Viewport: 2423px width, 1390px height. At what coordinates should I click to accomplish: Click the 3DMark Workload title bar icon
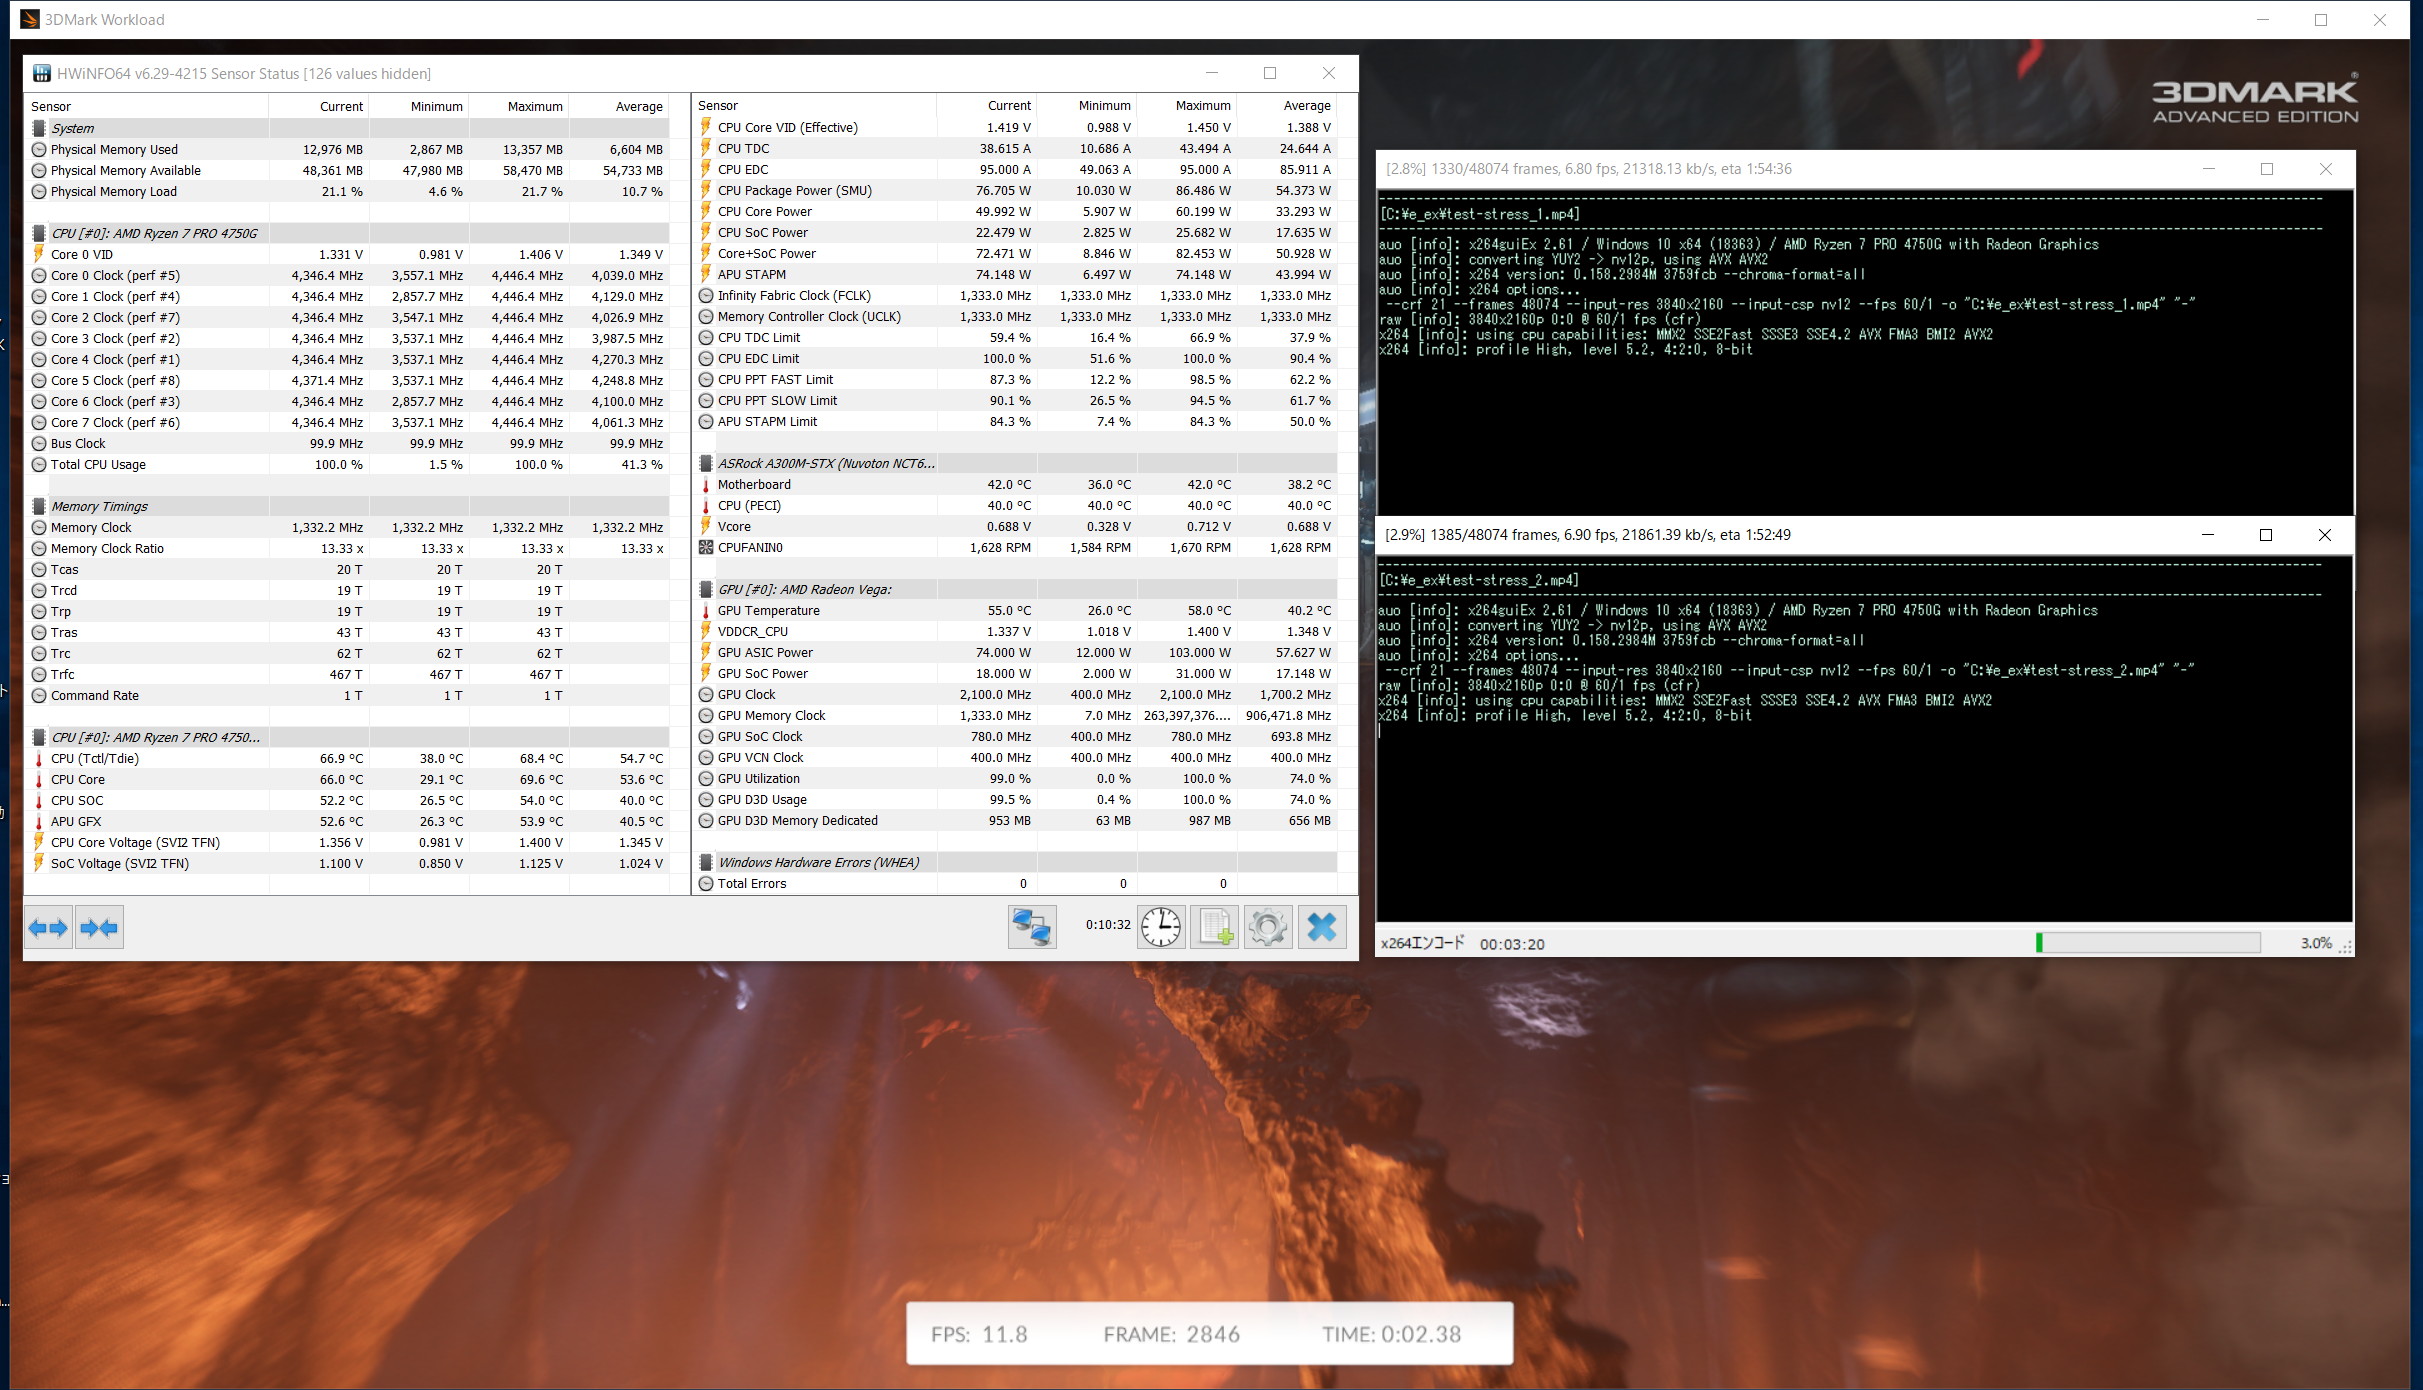pyautogui.click(x=29, y=19)
